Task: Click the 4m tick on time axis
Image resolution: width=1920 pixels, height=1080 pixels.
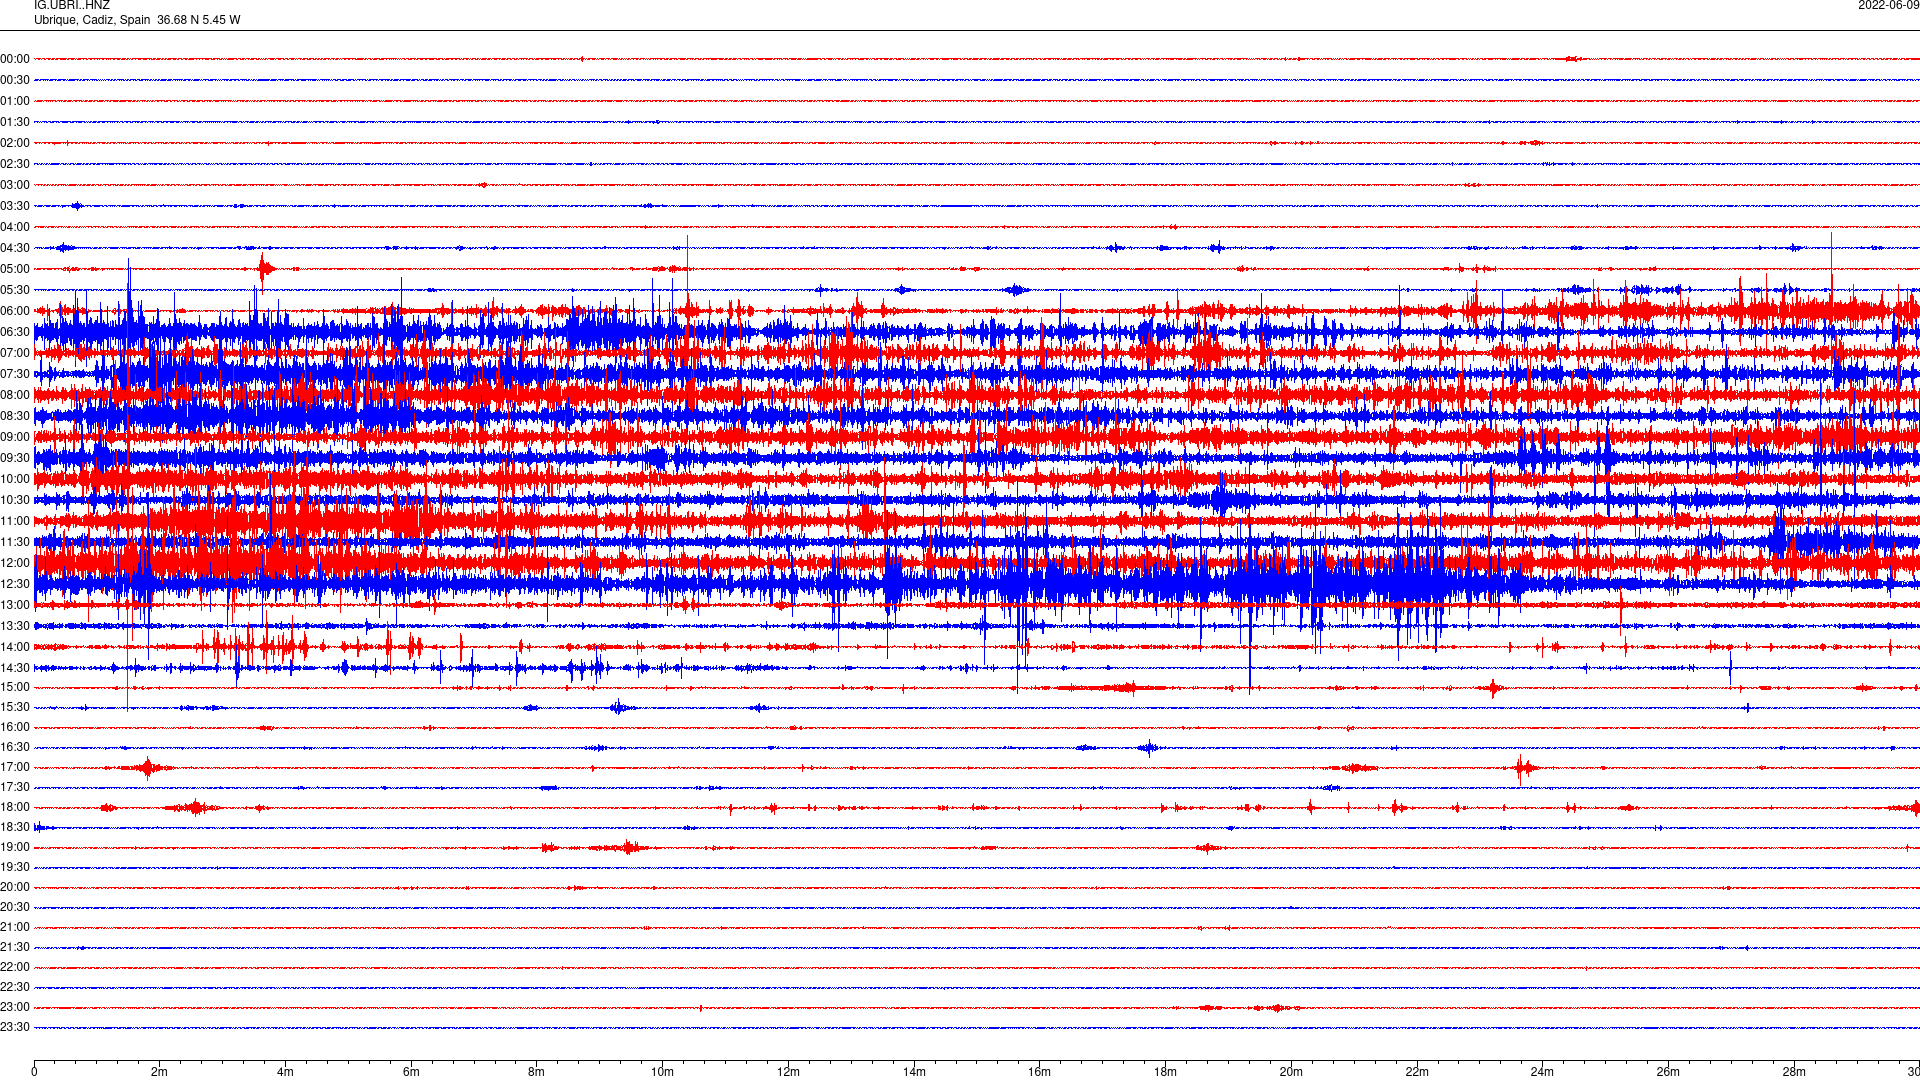Action: pos(285,1072)
